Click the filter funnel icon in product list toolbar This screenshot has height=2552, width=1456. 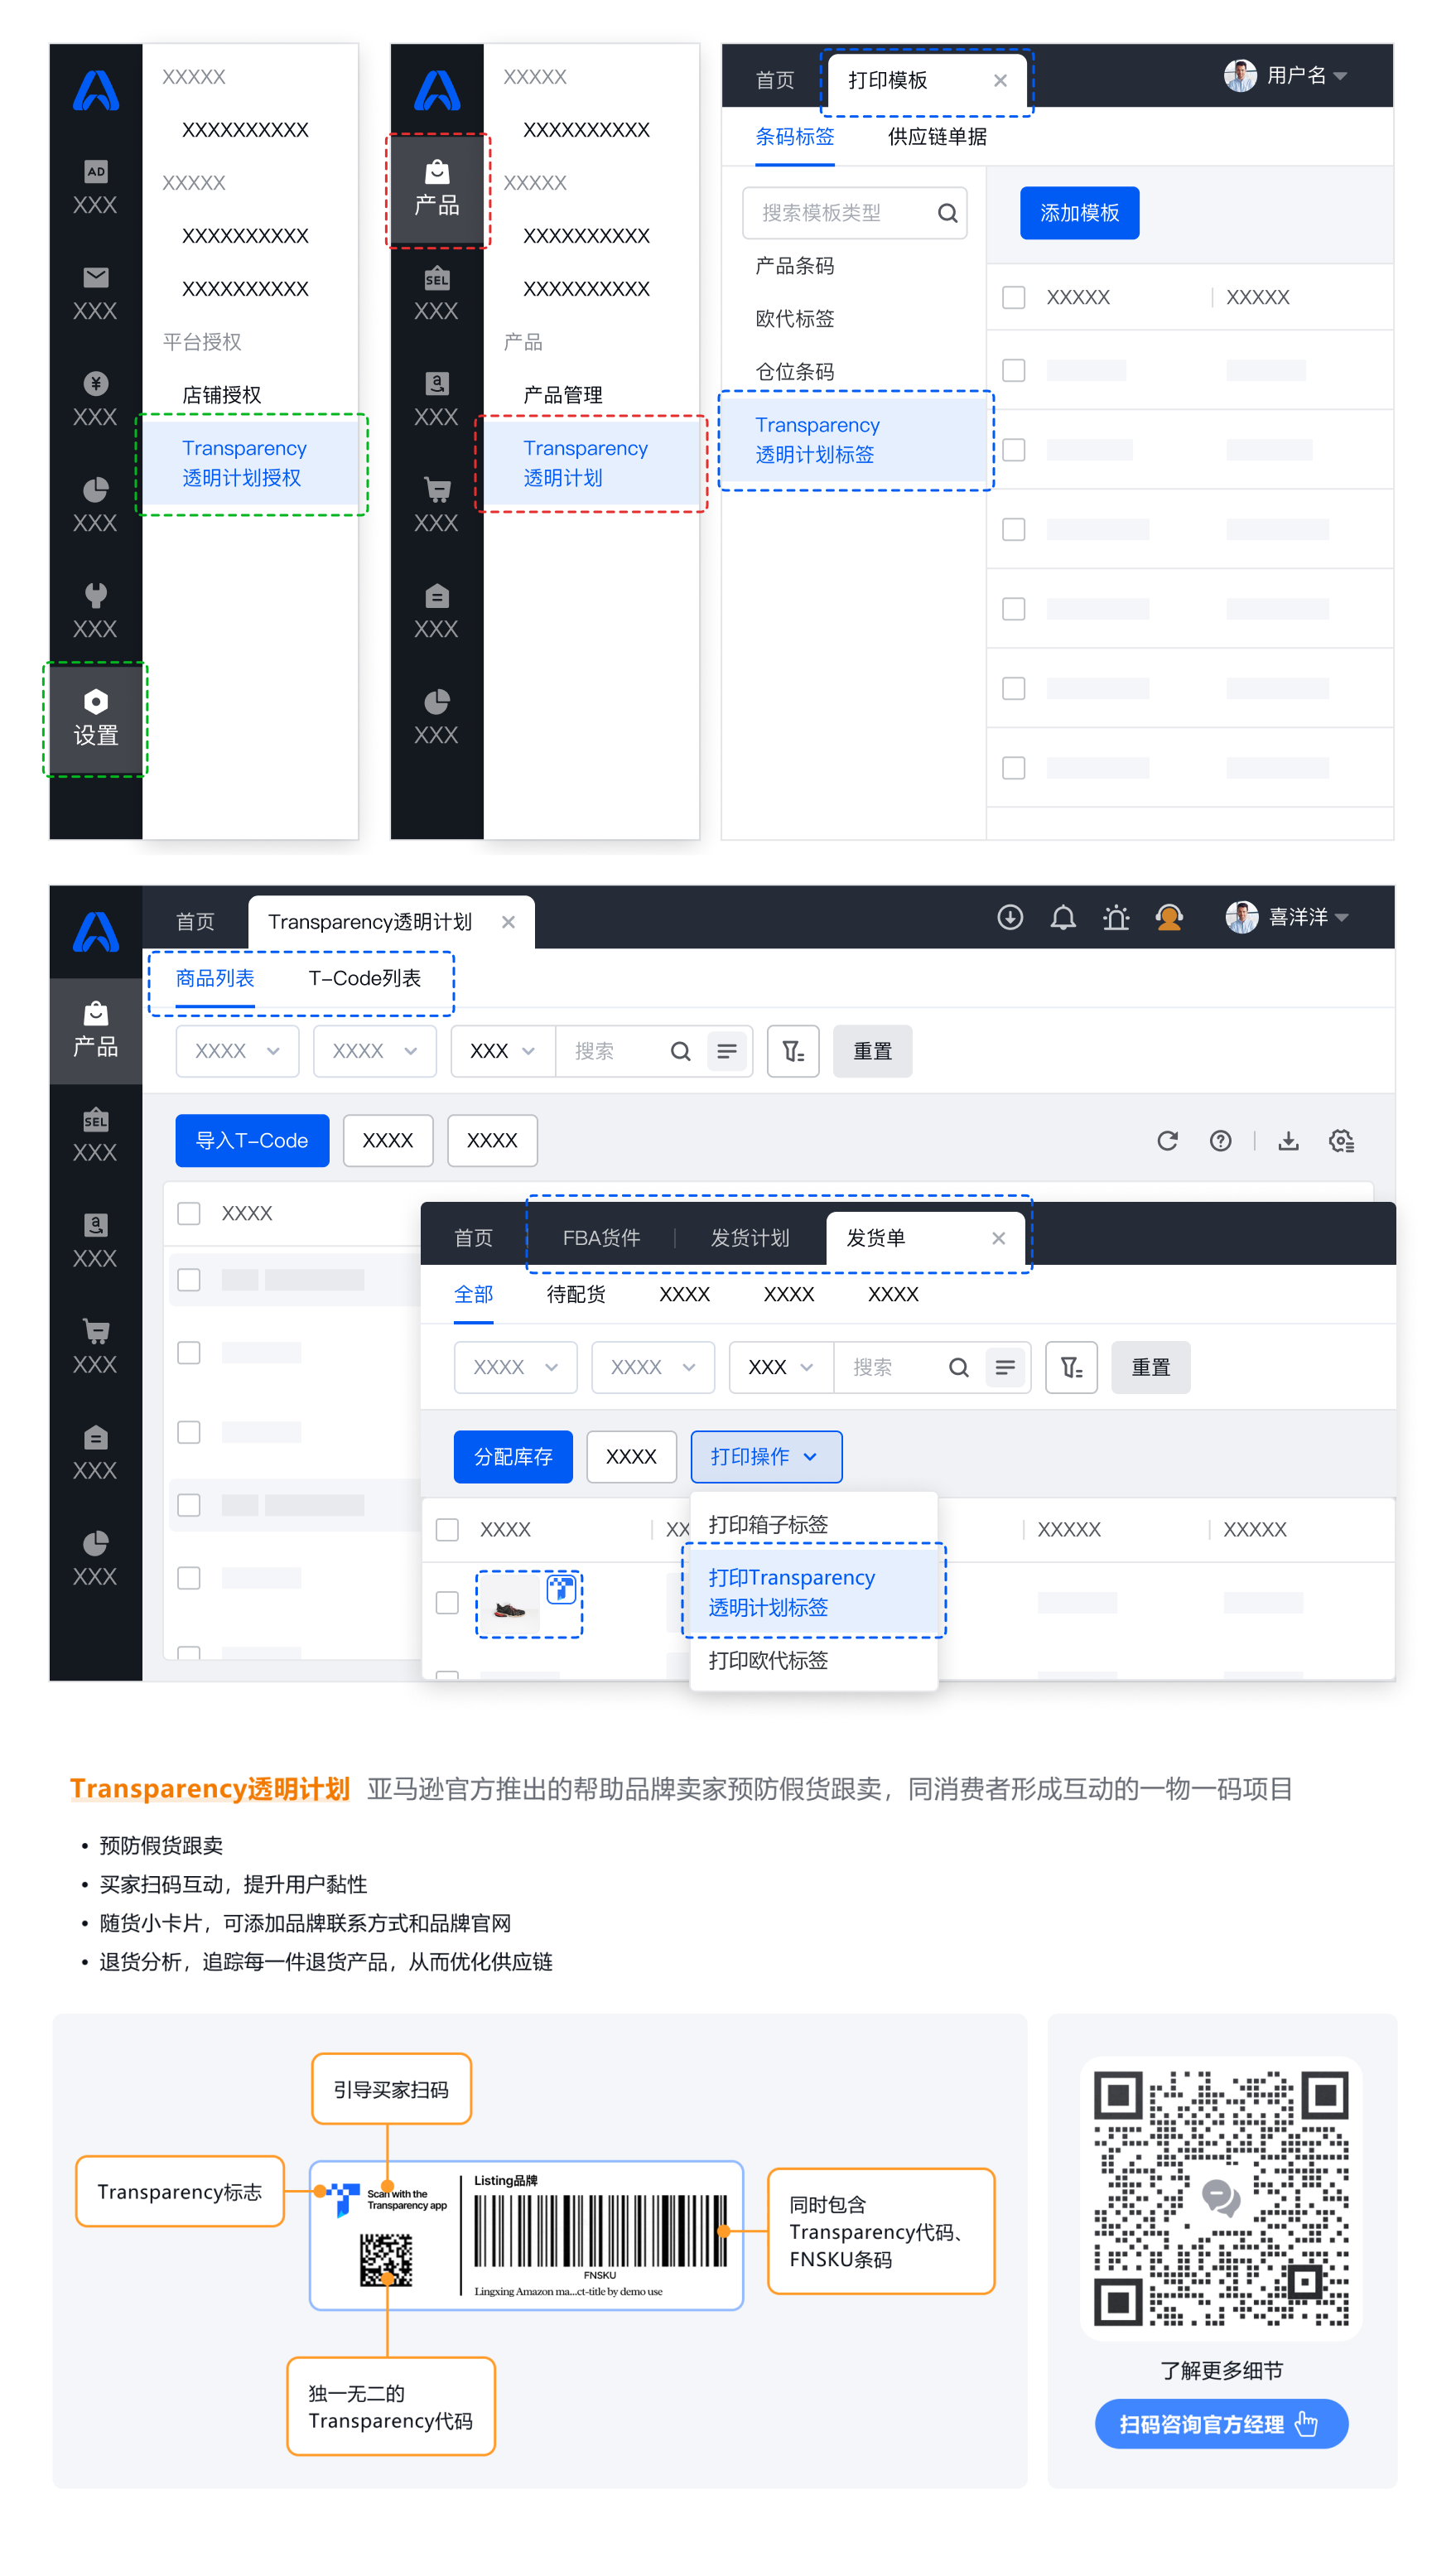(x=793, y=1051)
